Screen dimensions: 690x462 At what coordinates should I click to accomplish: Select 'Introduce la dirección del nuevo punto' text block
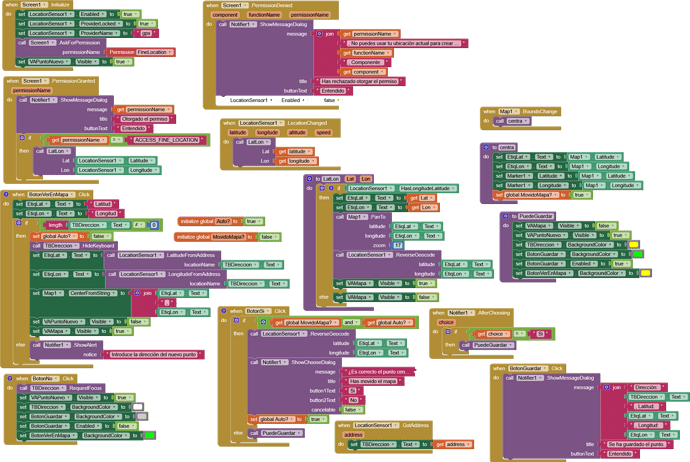[153, 354]
